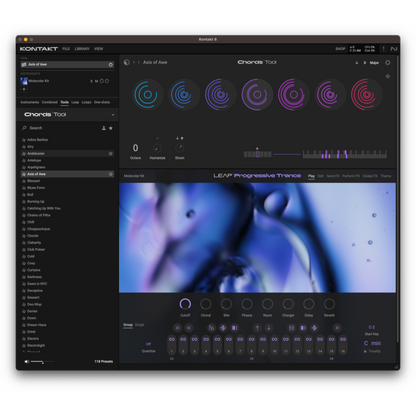Screen dimensions: 416x416
Task: Click the SHOP button
Action: pos(340,49)
